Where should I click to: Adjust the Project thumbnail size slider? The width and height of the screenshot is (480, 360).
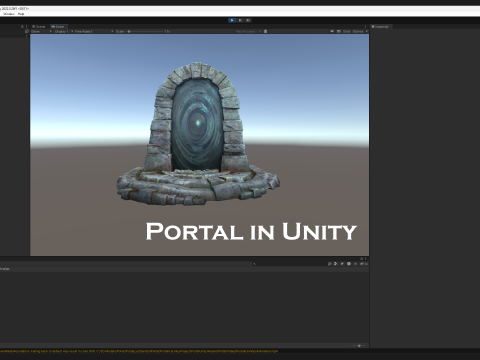[x=359, y=346]
